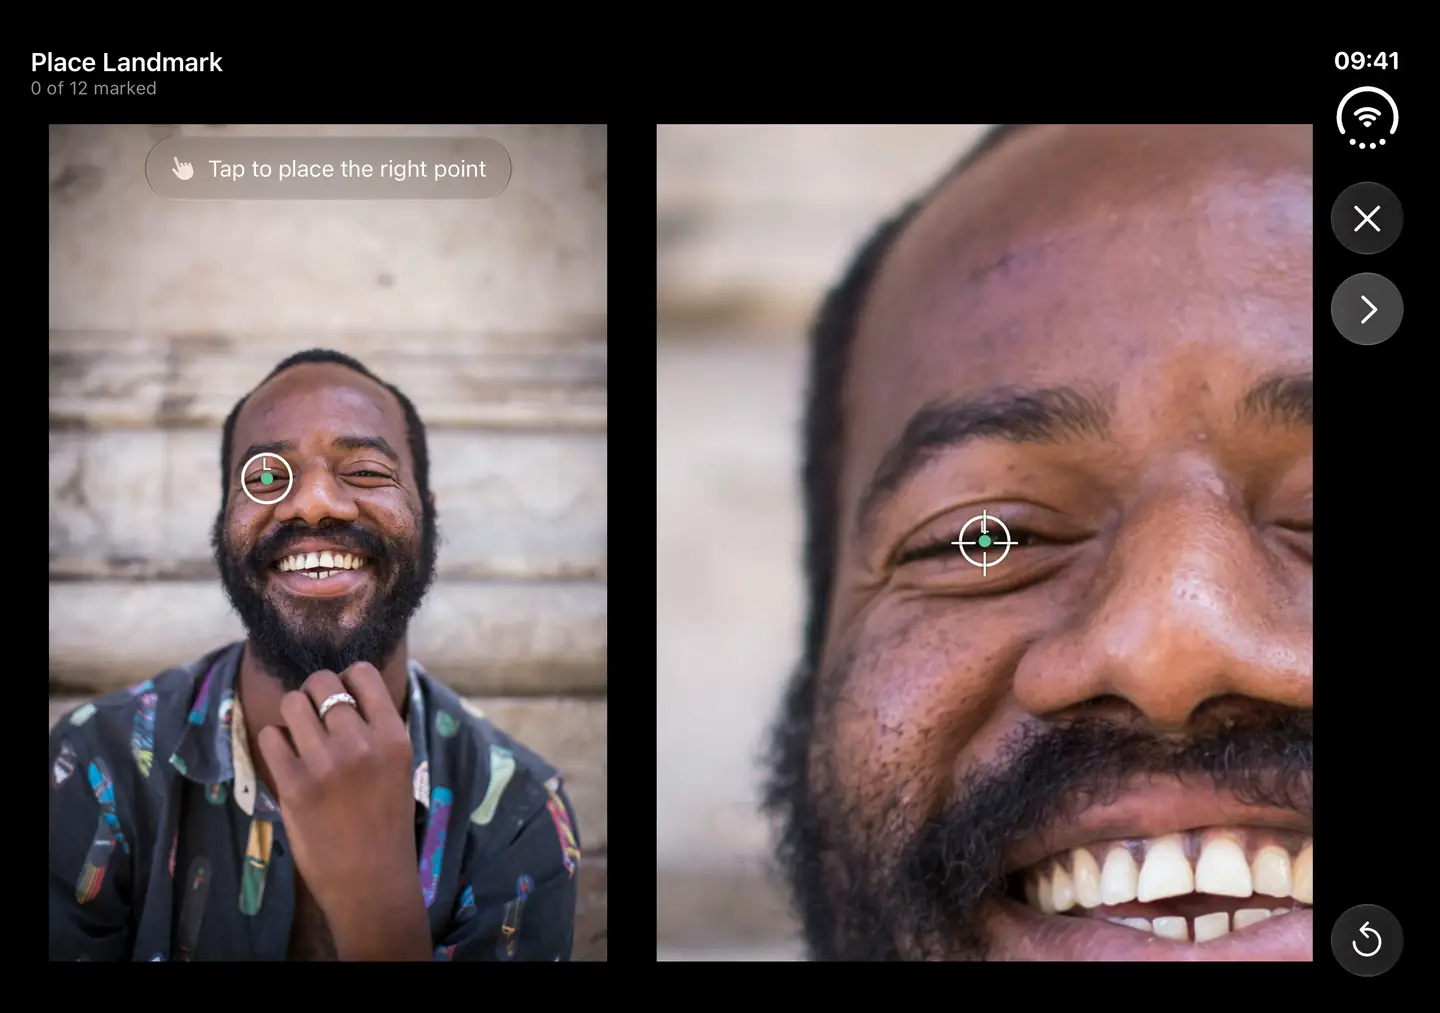Select the landmark marker on the full portrait

[x=267, y=479]
